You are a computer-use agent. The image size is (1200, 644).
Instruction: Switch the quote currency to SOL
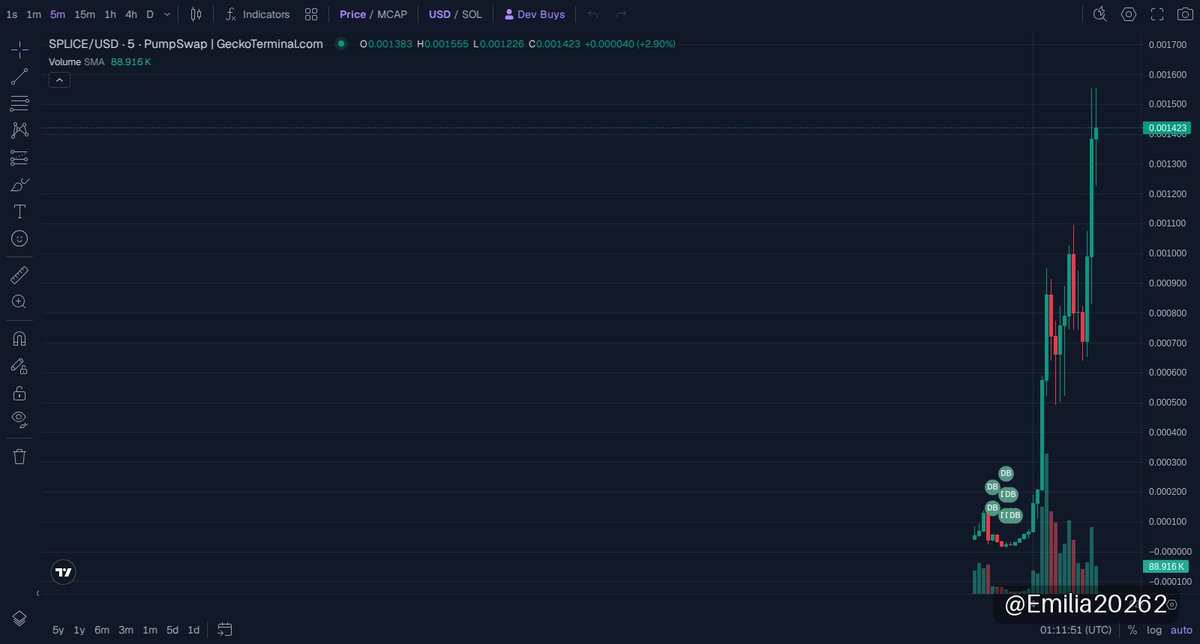coord(471,14)
